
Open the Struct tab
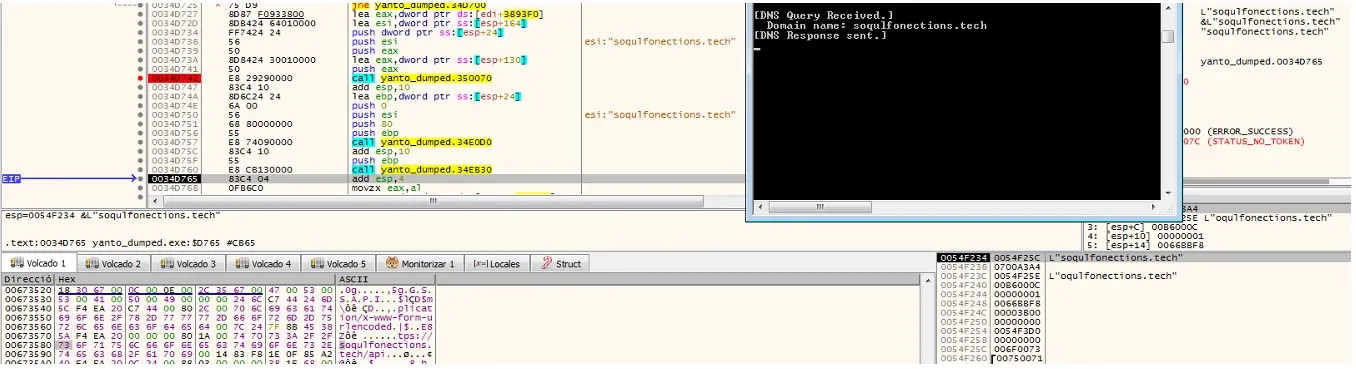point(561,263)
